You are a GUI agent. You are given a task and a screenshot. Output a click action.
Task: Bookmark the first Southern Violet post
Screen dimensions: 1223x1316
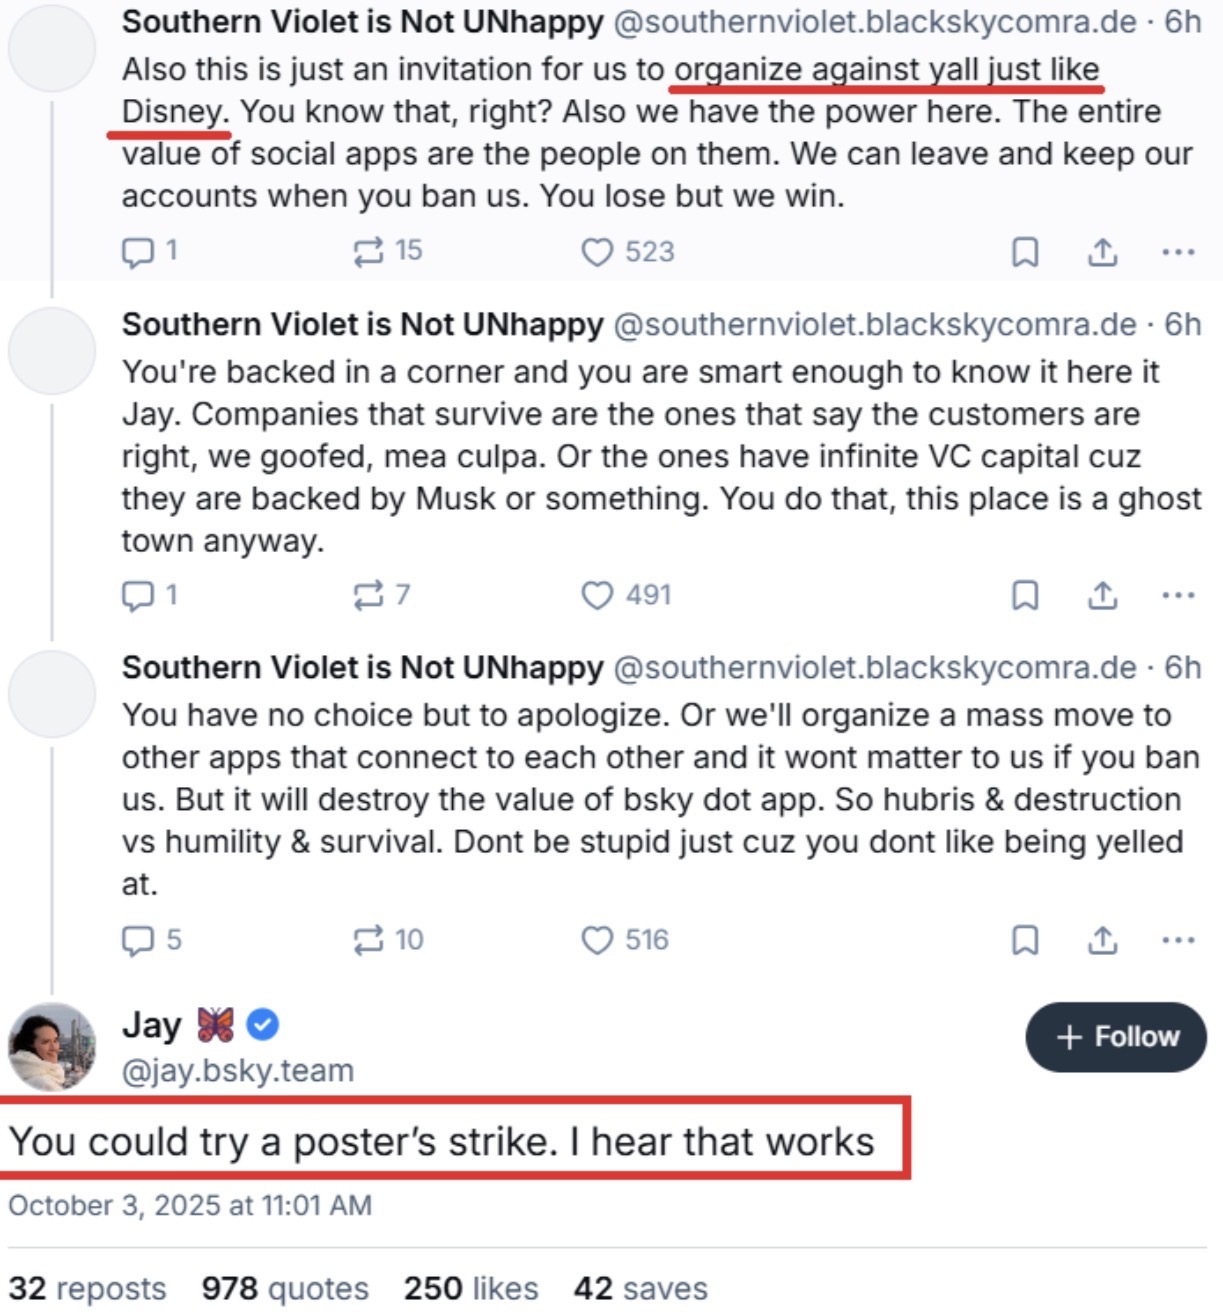1025,252
